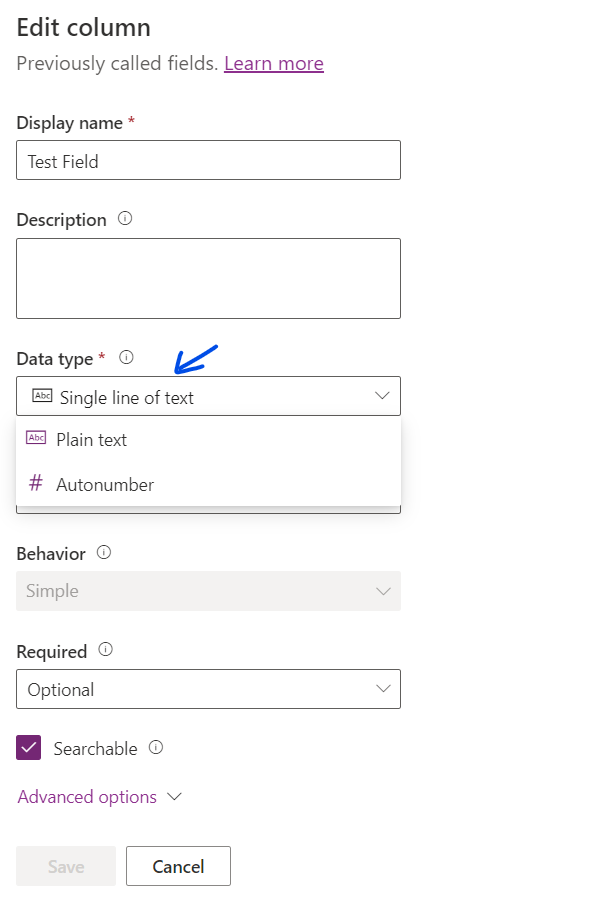Click the hash icon beside Autonumber

coord(36,483)
